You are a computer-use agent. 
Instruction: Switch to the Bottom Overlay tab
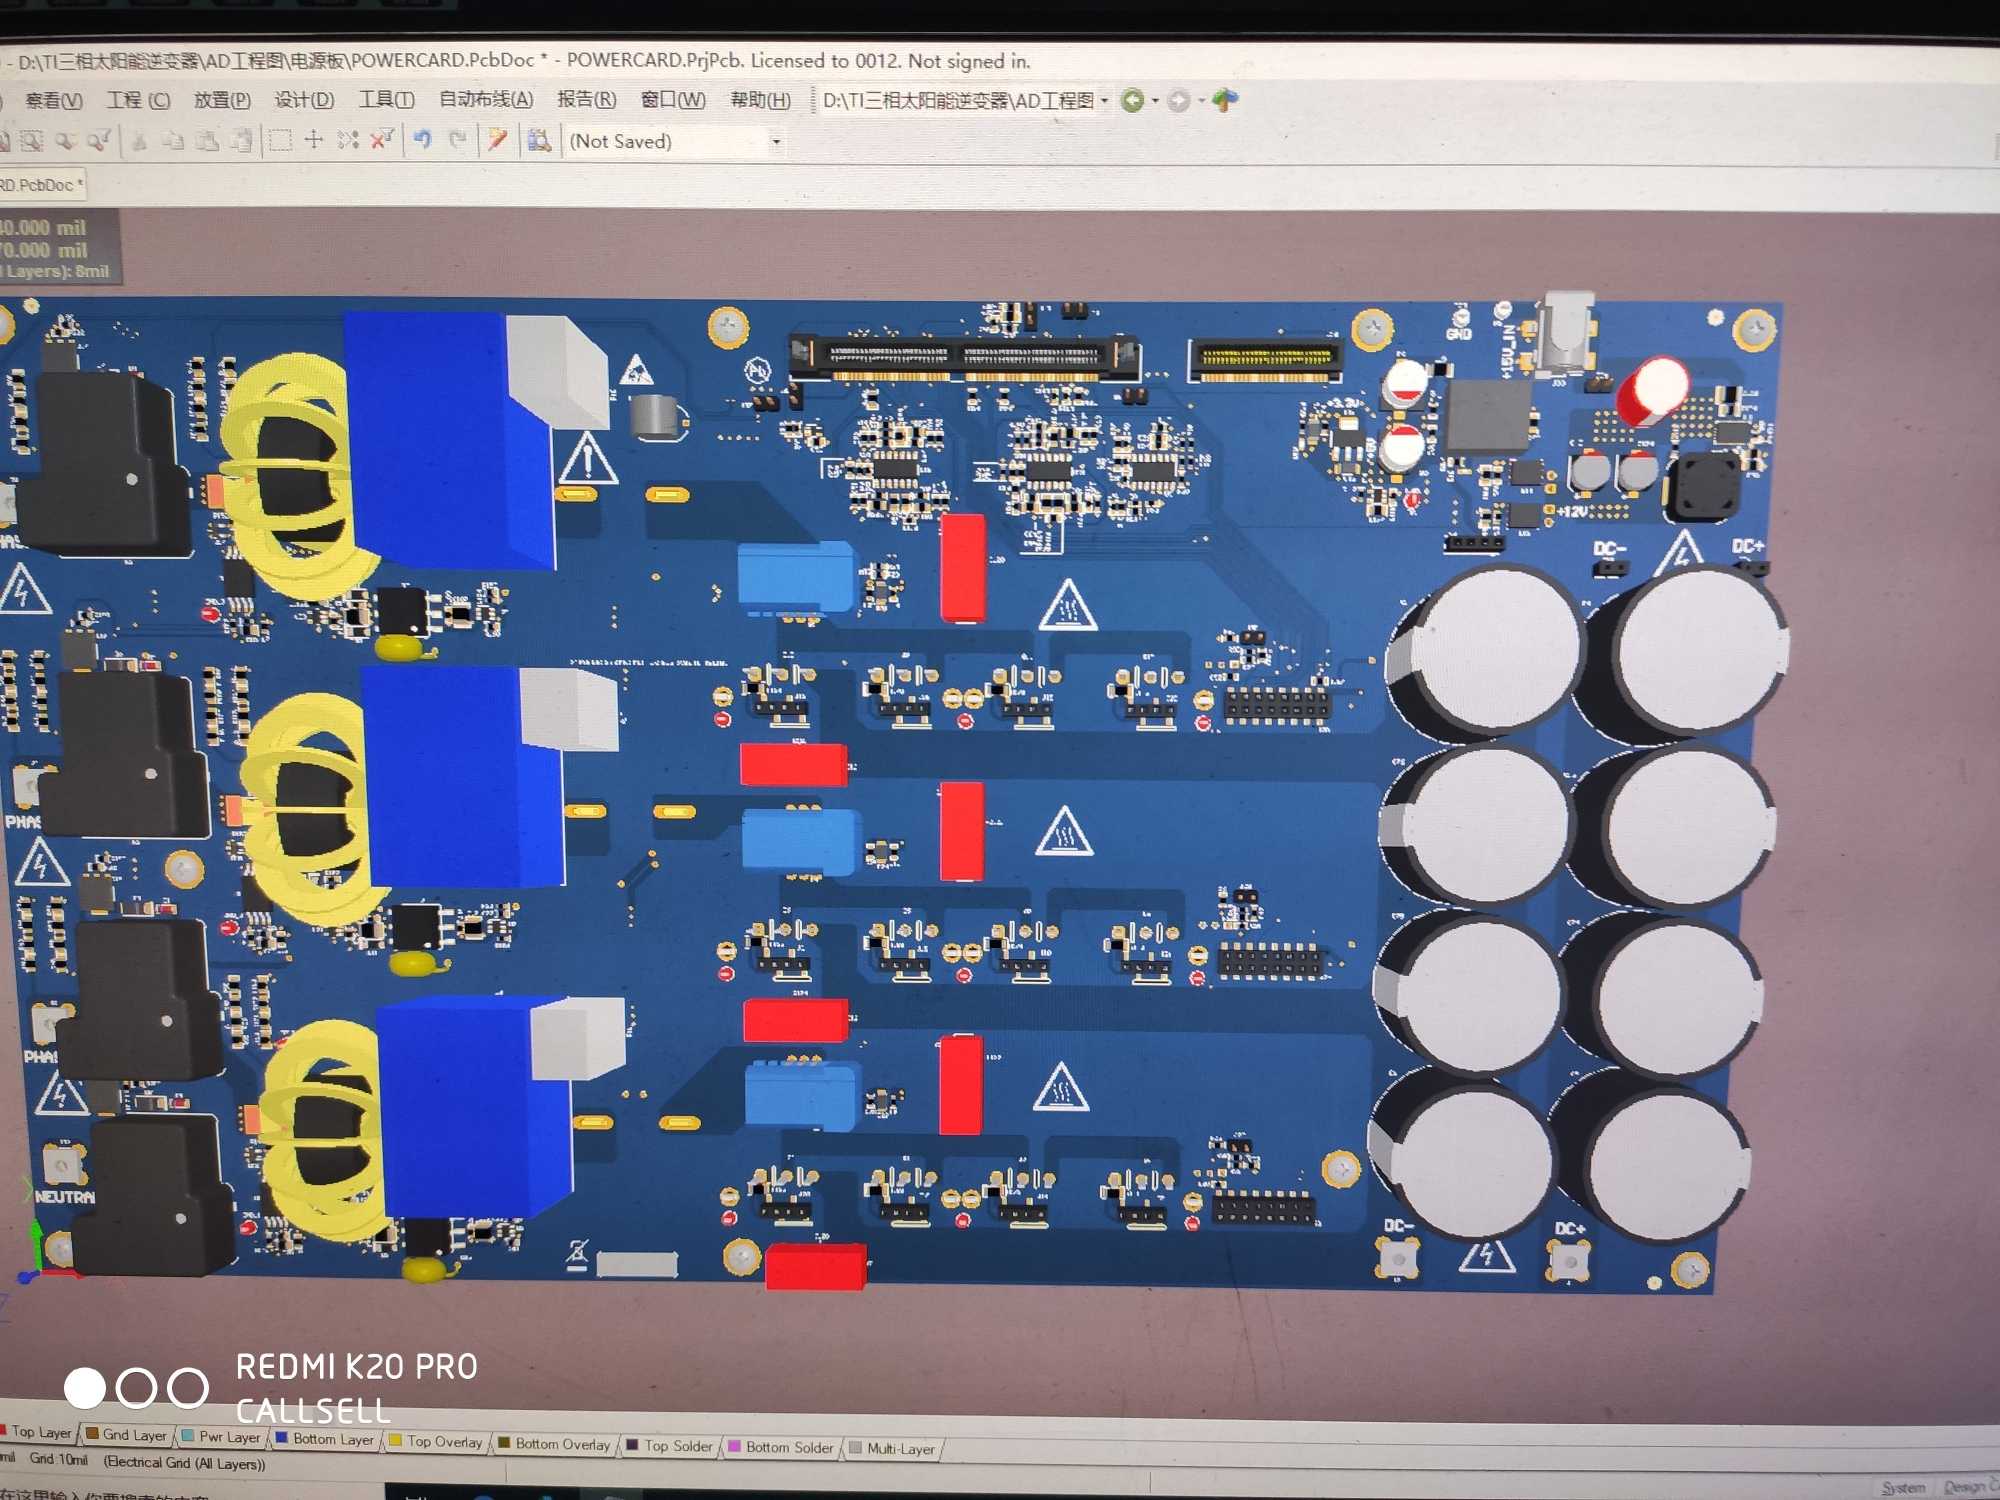pyautogui.click(x=554, y=1443)
